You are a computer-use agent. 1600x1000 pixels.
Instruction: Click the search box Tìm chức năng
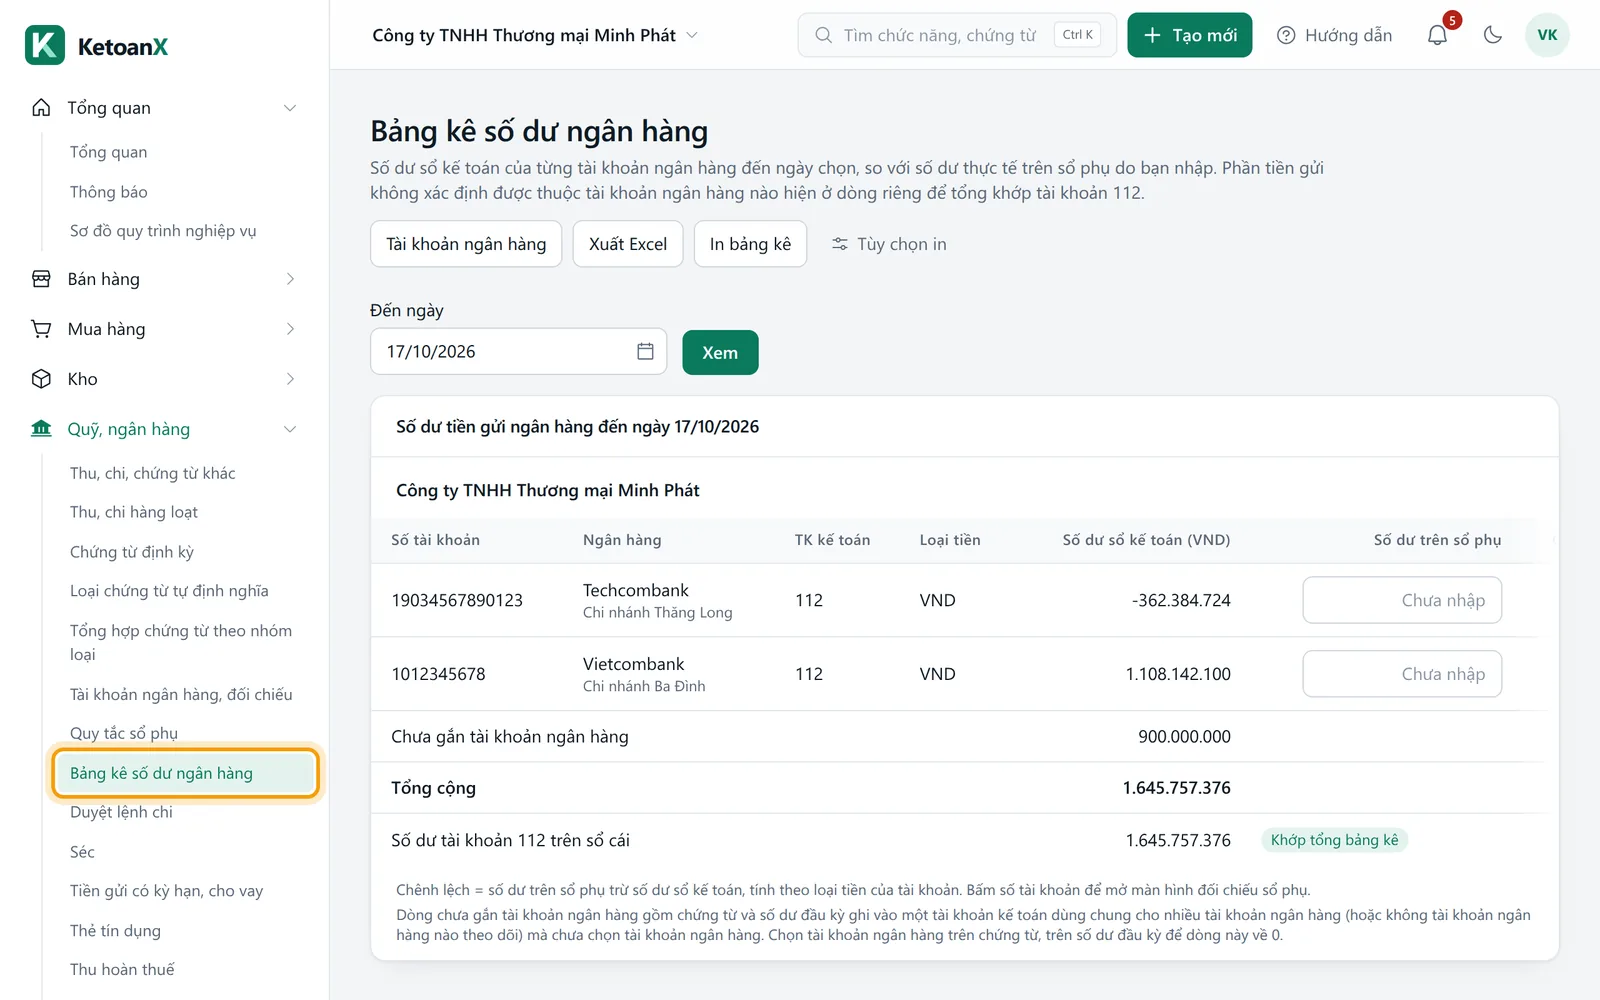click(957, 35)
